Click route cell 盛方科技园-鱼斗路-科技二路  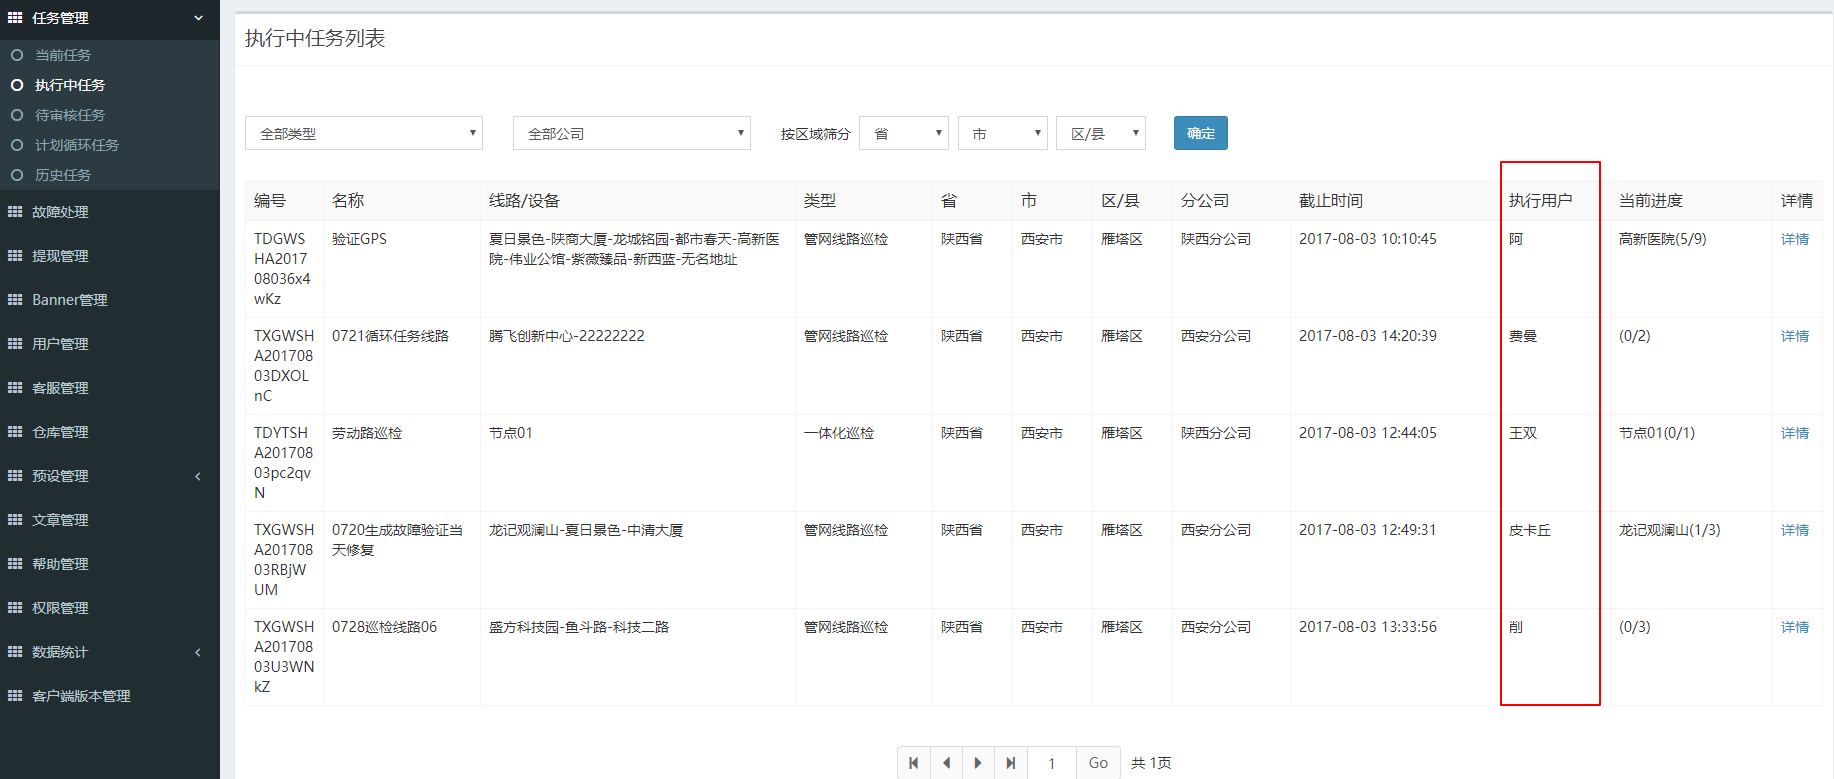click(578, 627)
